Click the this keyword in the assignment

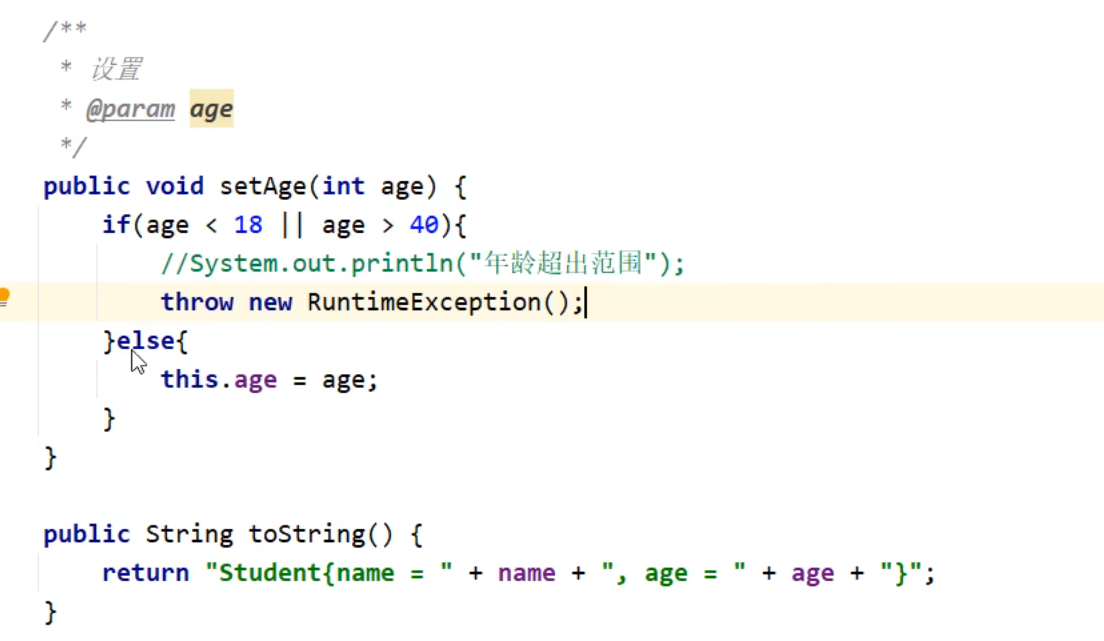click(x=189, y=380)
